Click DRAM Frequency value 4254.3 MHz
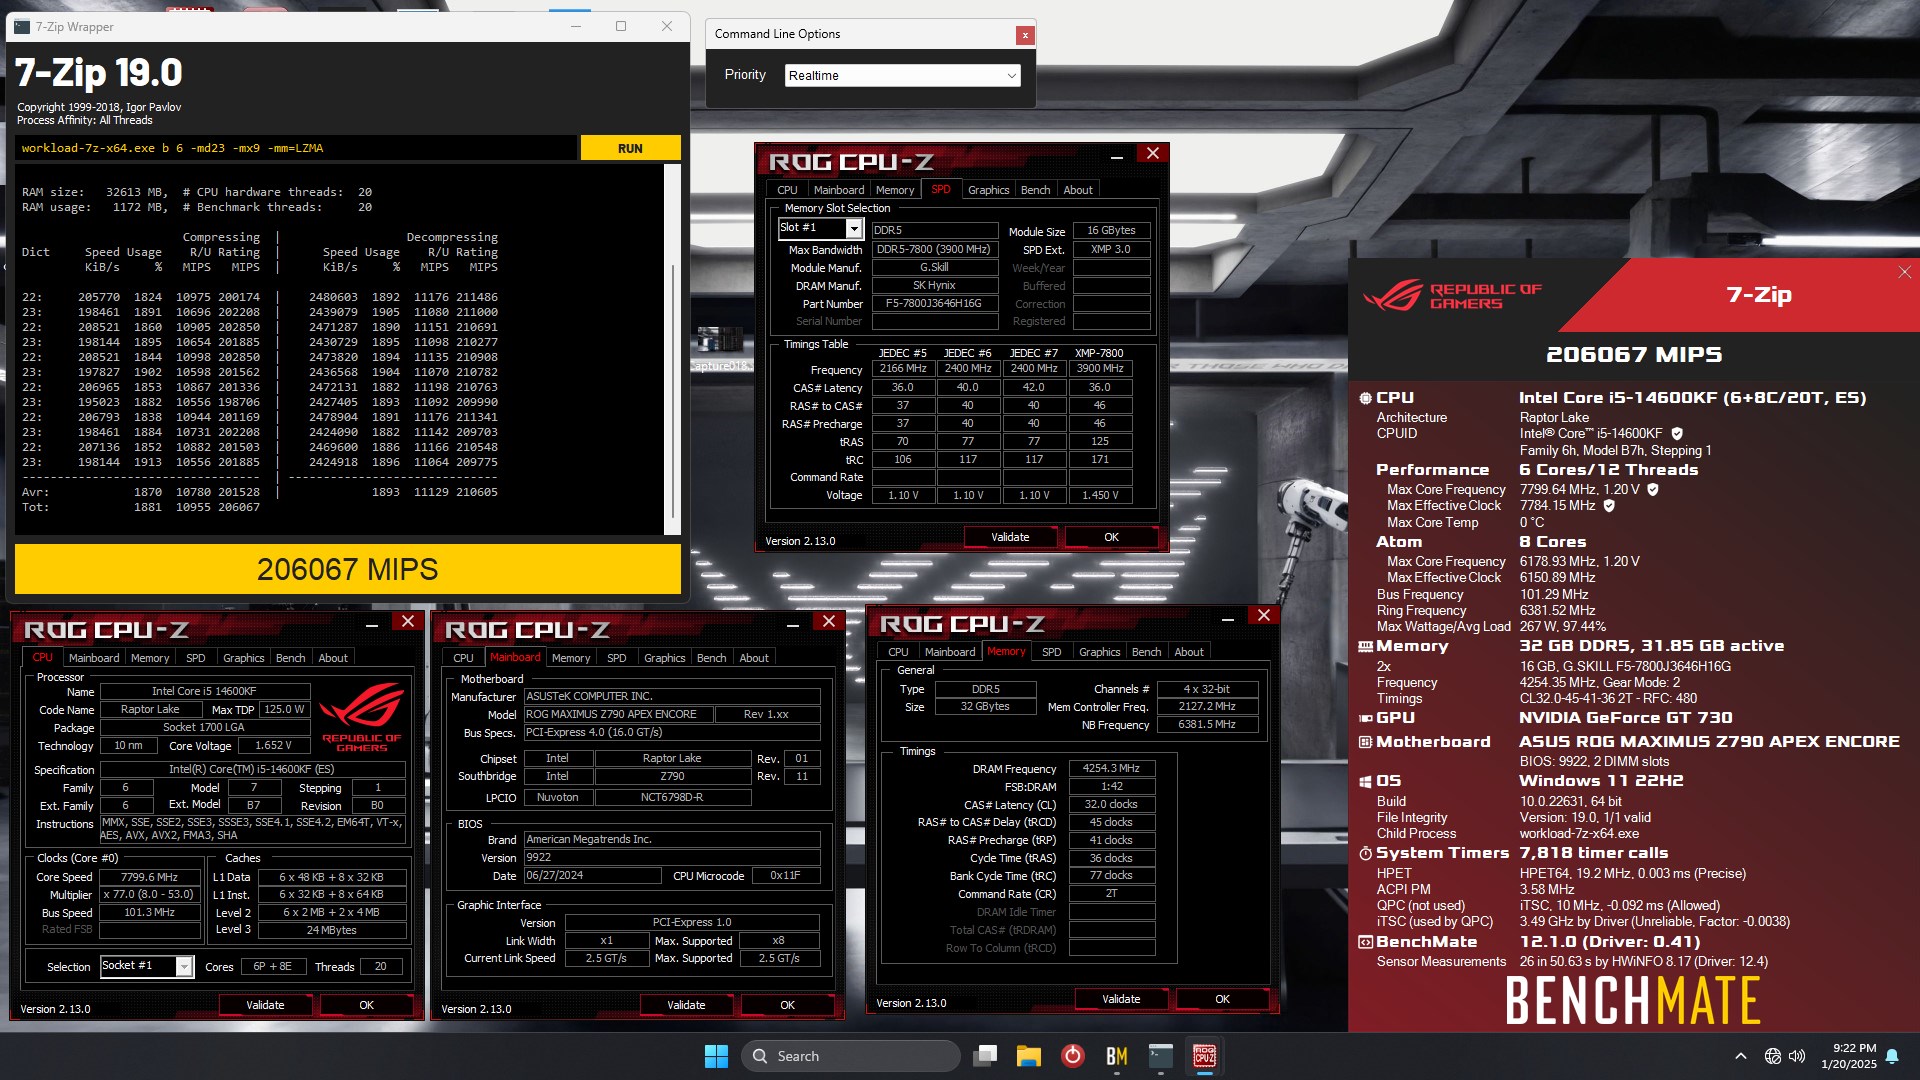 click(x=1111, y=769)
